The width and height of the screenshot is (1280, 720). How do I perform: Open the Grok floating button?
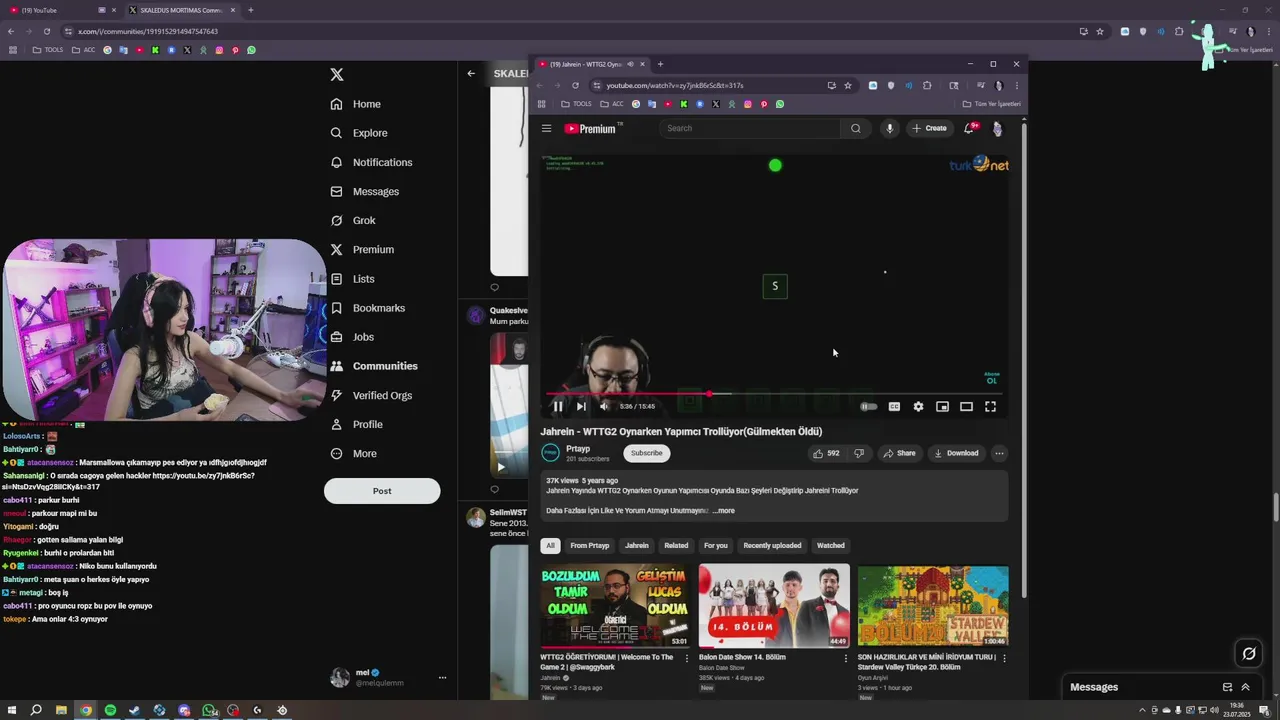tap(1249, 654)
